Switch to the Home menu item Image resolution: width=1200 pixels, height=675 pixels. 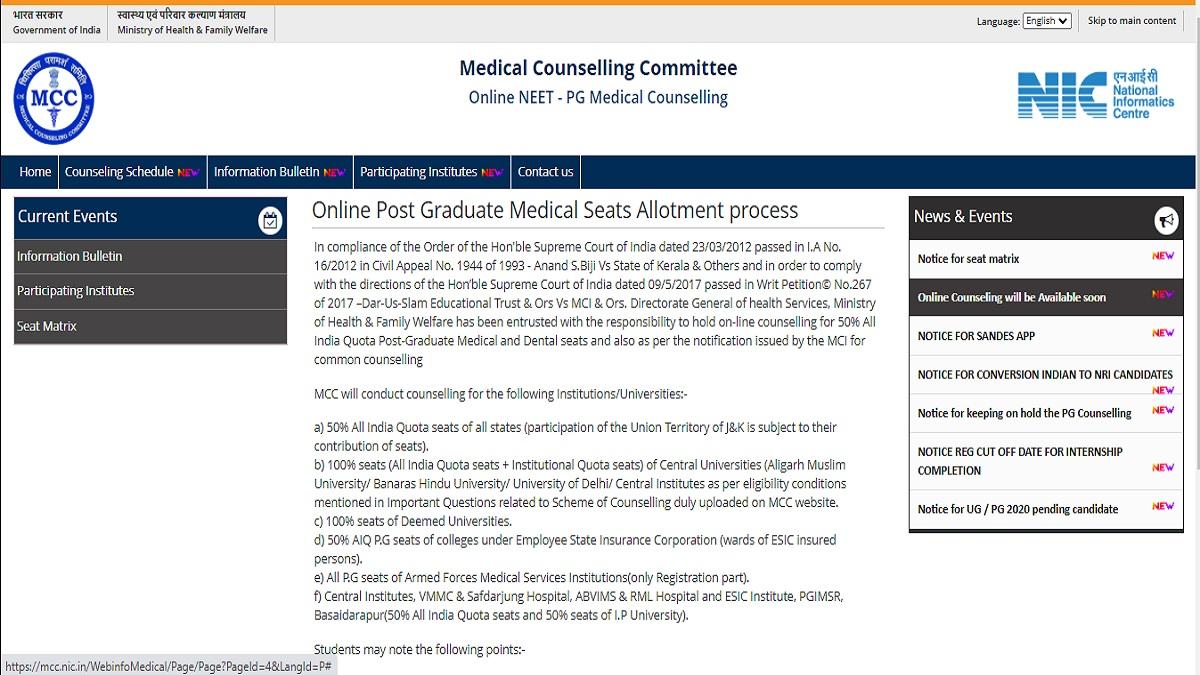click(x=34, y=172)
